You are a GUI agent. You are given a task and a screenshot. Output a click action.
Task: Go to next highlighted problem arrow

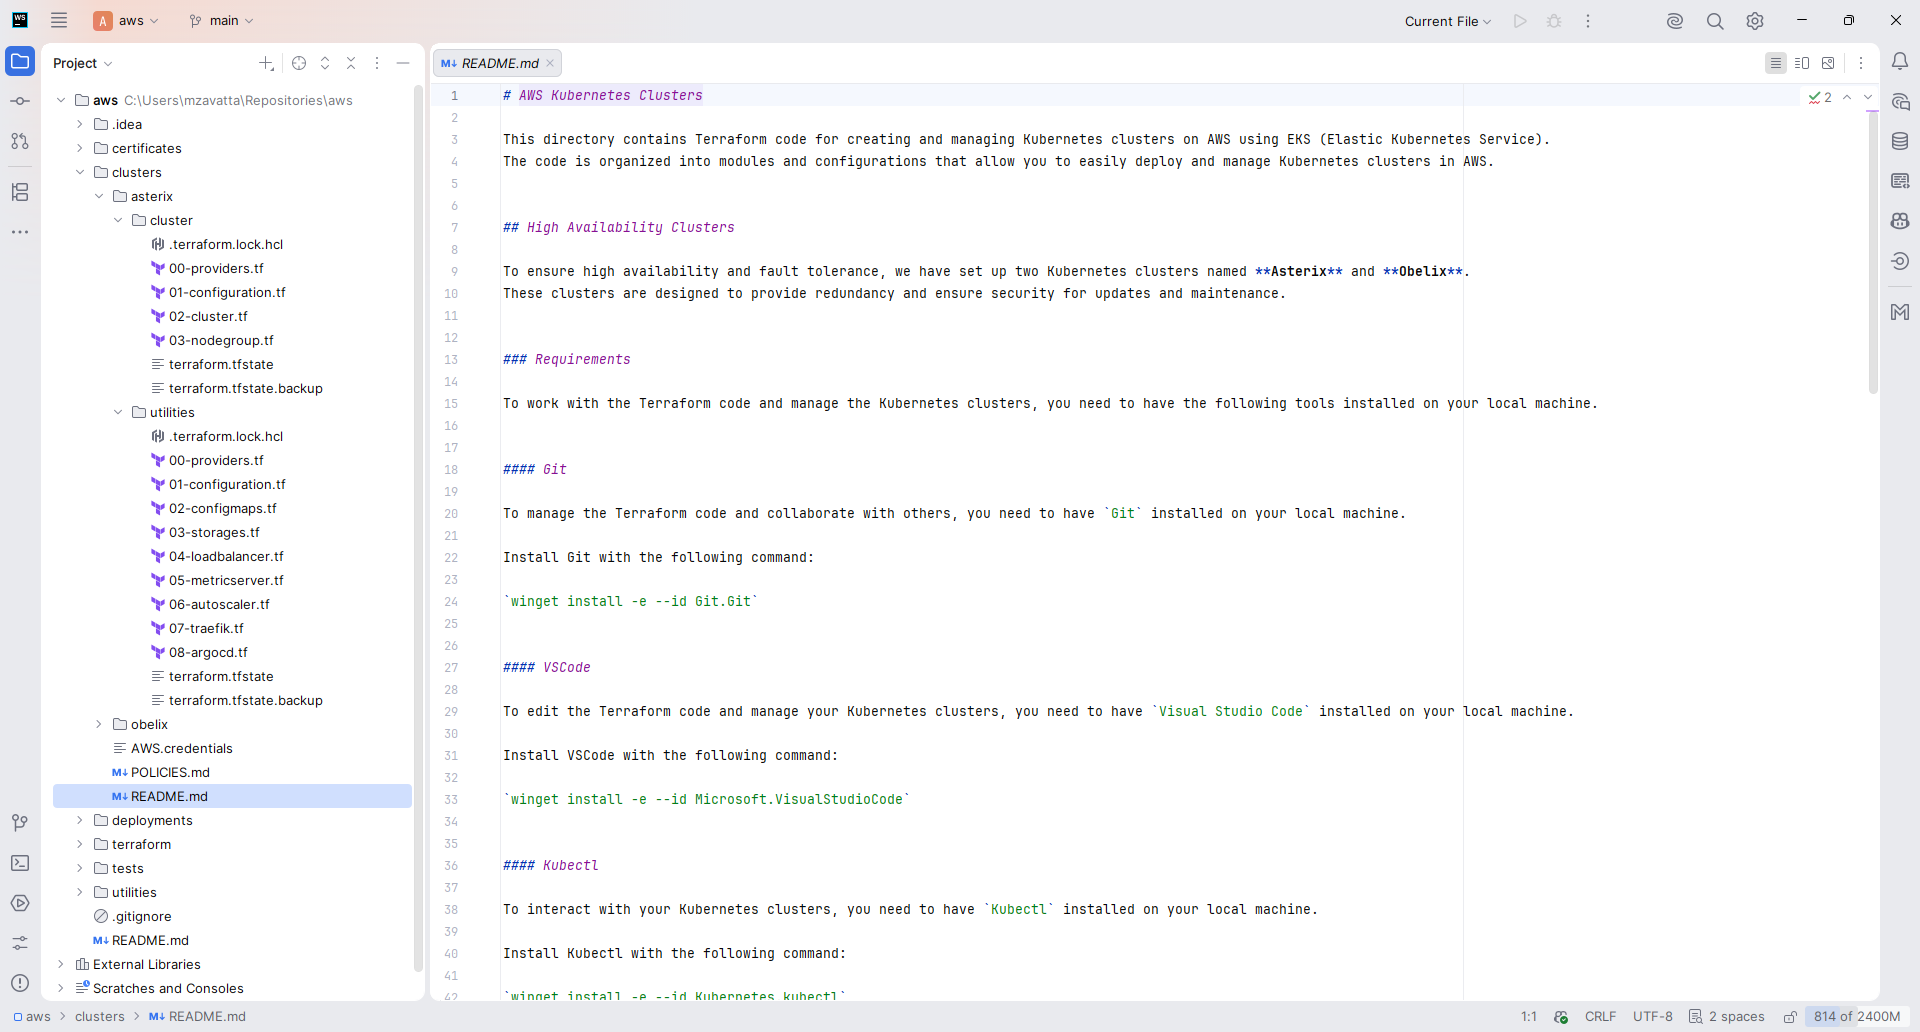[x=1868, y=98]
